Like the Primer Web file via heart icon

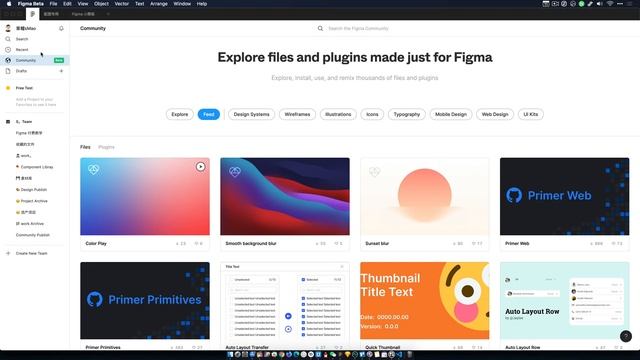(613, 244)
